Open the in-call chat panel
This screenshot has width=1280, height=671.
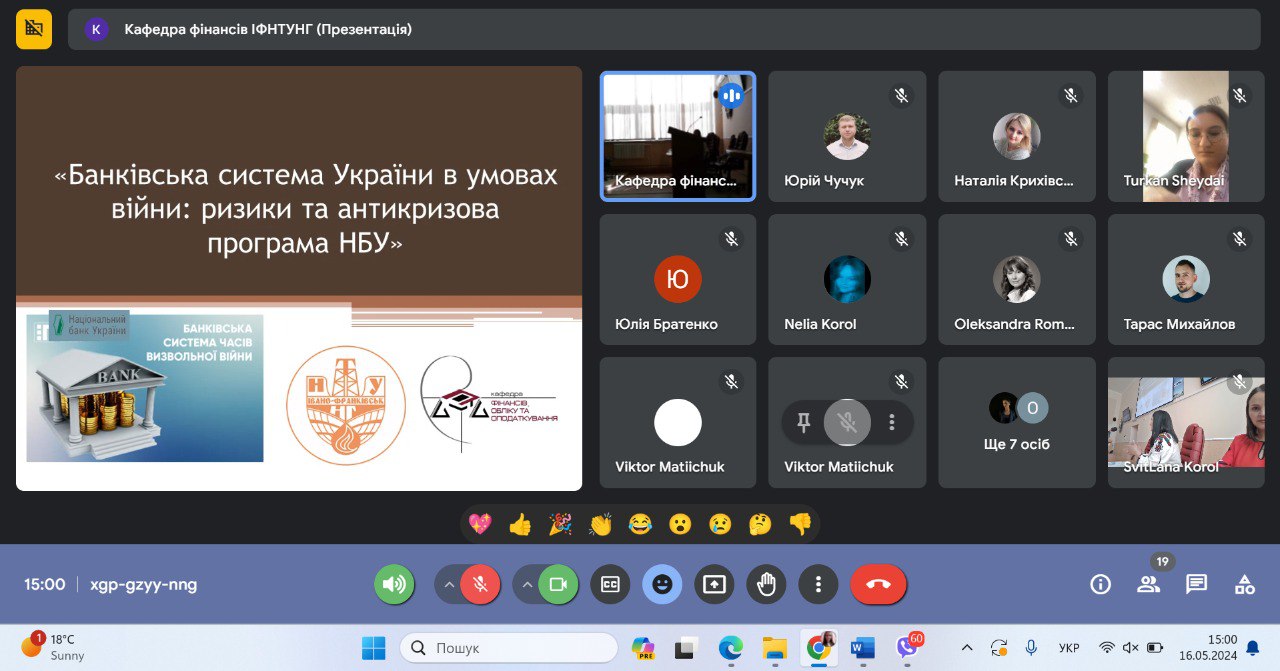coord(1196,584)
